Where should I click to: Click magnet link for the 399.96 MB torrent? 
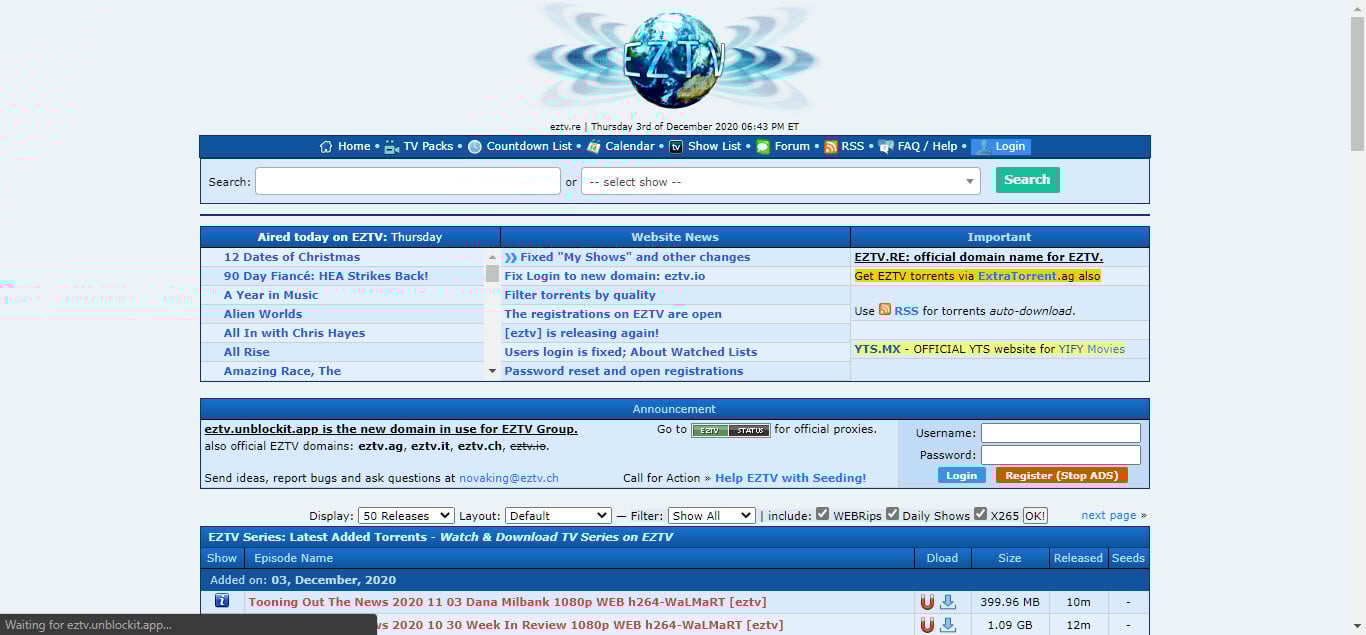[927, 602]
